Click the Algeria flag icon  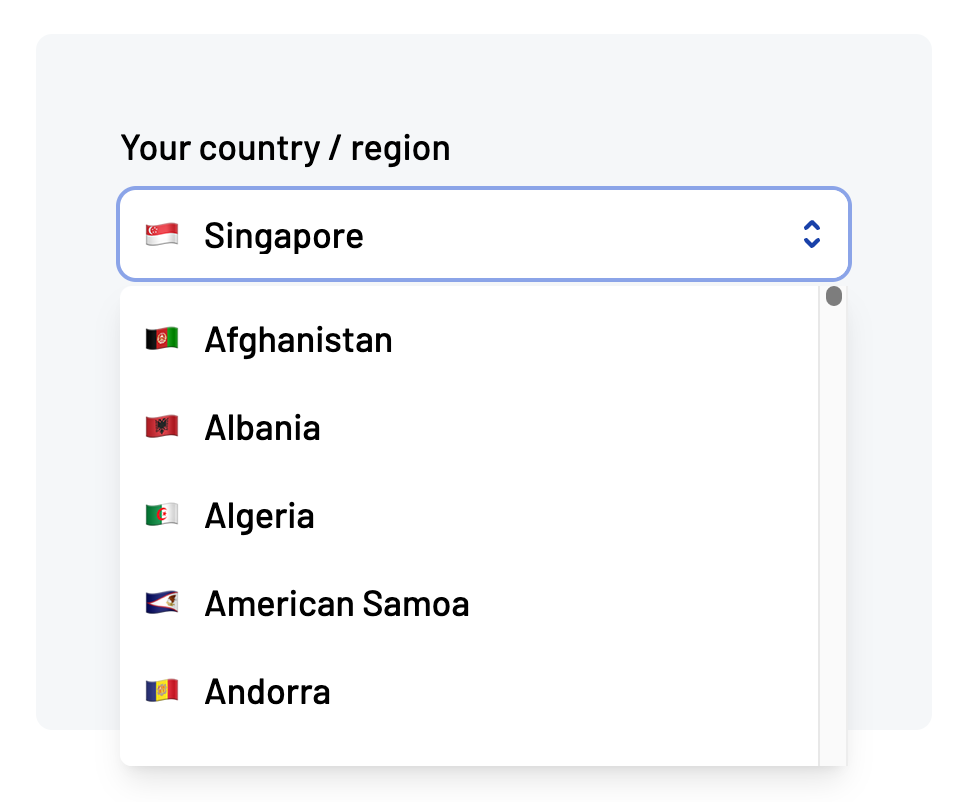pyautogui.click(x=161, y=515)
